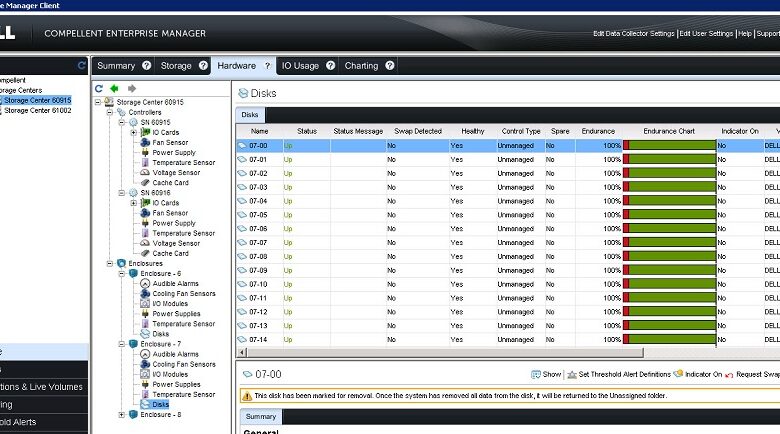Click the Storage tab help icon
The height and width of the screenshot is (434, 780).
click(203, 65)
